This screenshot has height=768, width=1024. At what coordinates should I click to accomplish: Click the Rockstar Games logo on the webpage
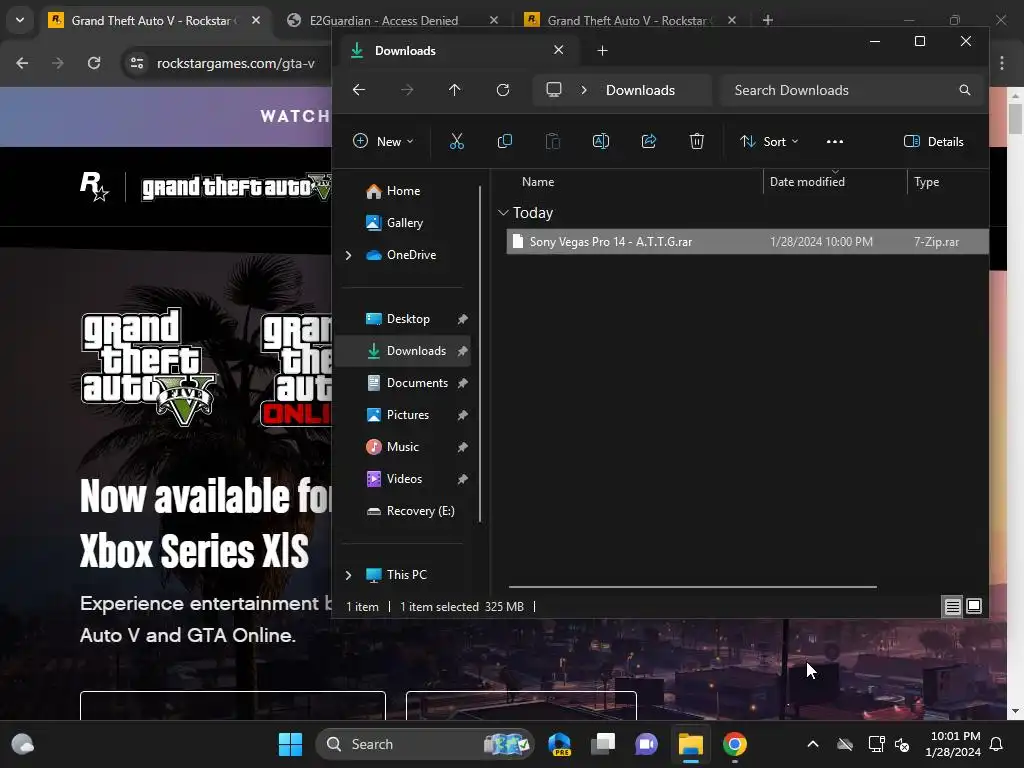coord(94,187)
